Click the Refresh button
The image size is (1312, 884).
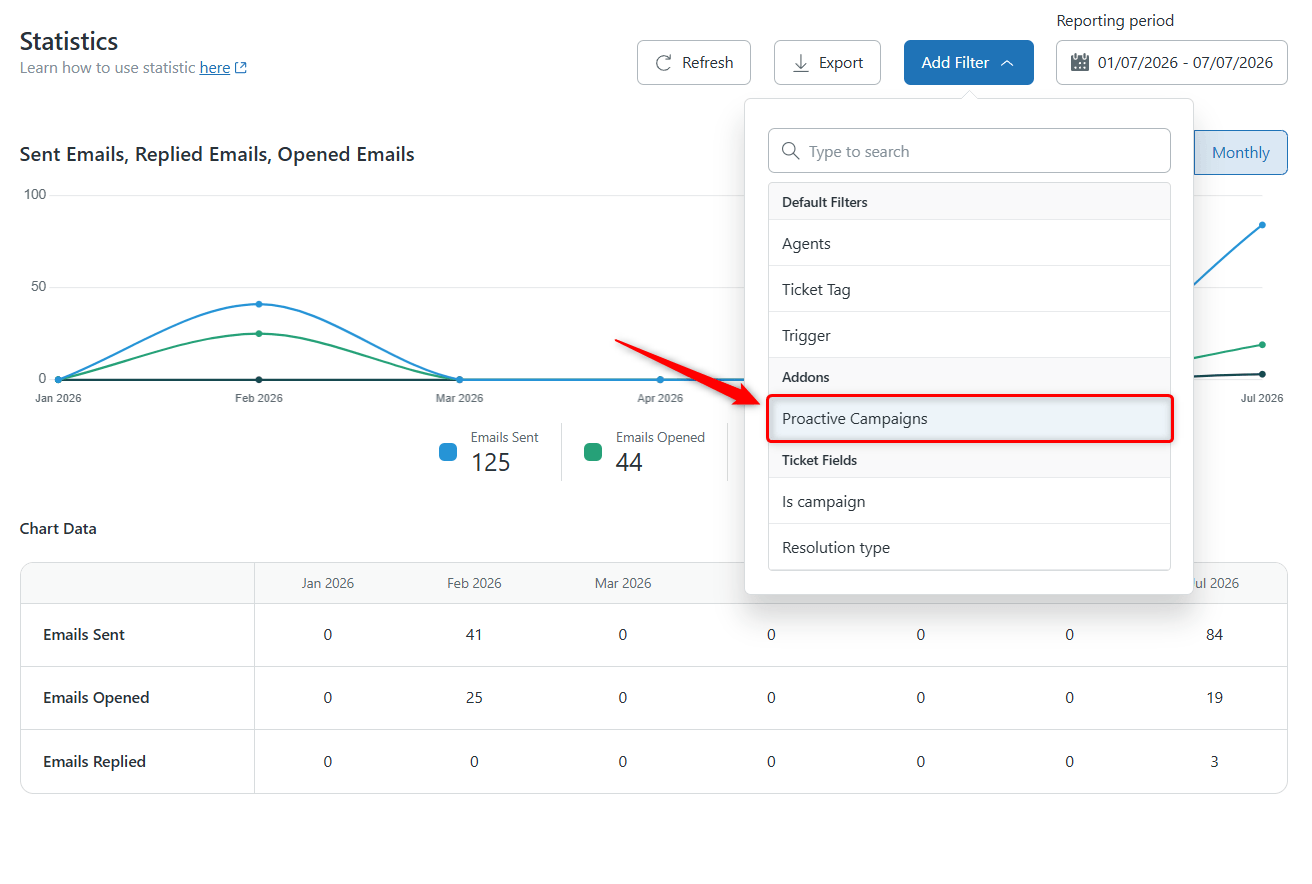pos(694,62)
